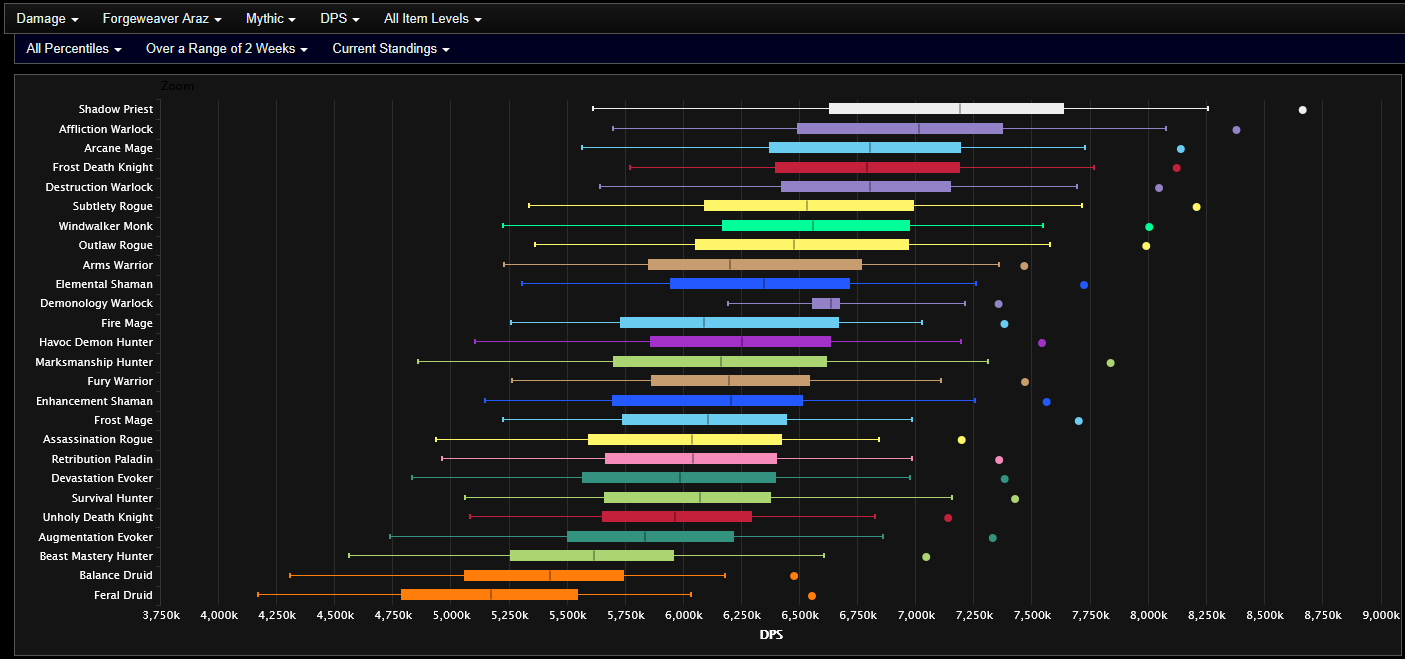Click the Unholy Death Knight label
Screen dimensions: 1405x659
[98, 518]
